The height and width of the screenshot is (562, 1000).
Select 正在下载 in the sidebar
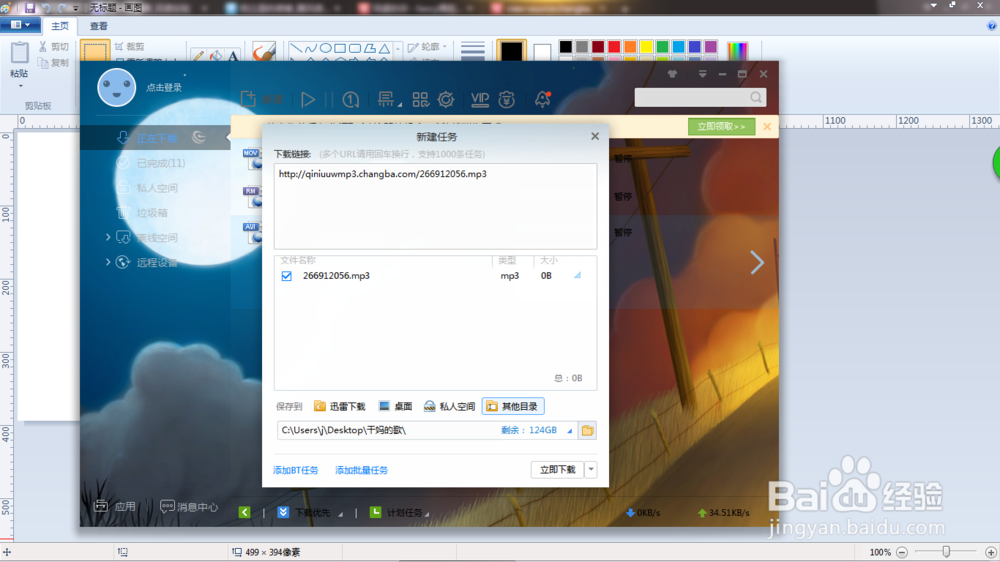coord(156,138)
